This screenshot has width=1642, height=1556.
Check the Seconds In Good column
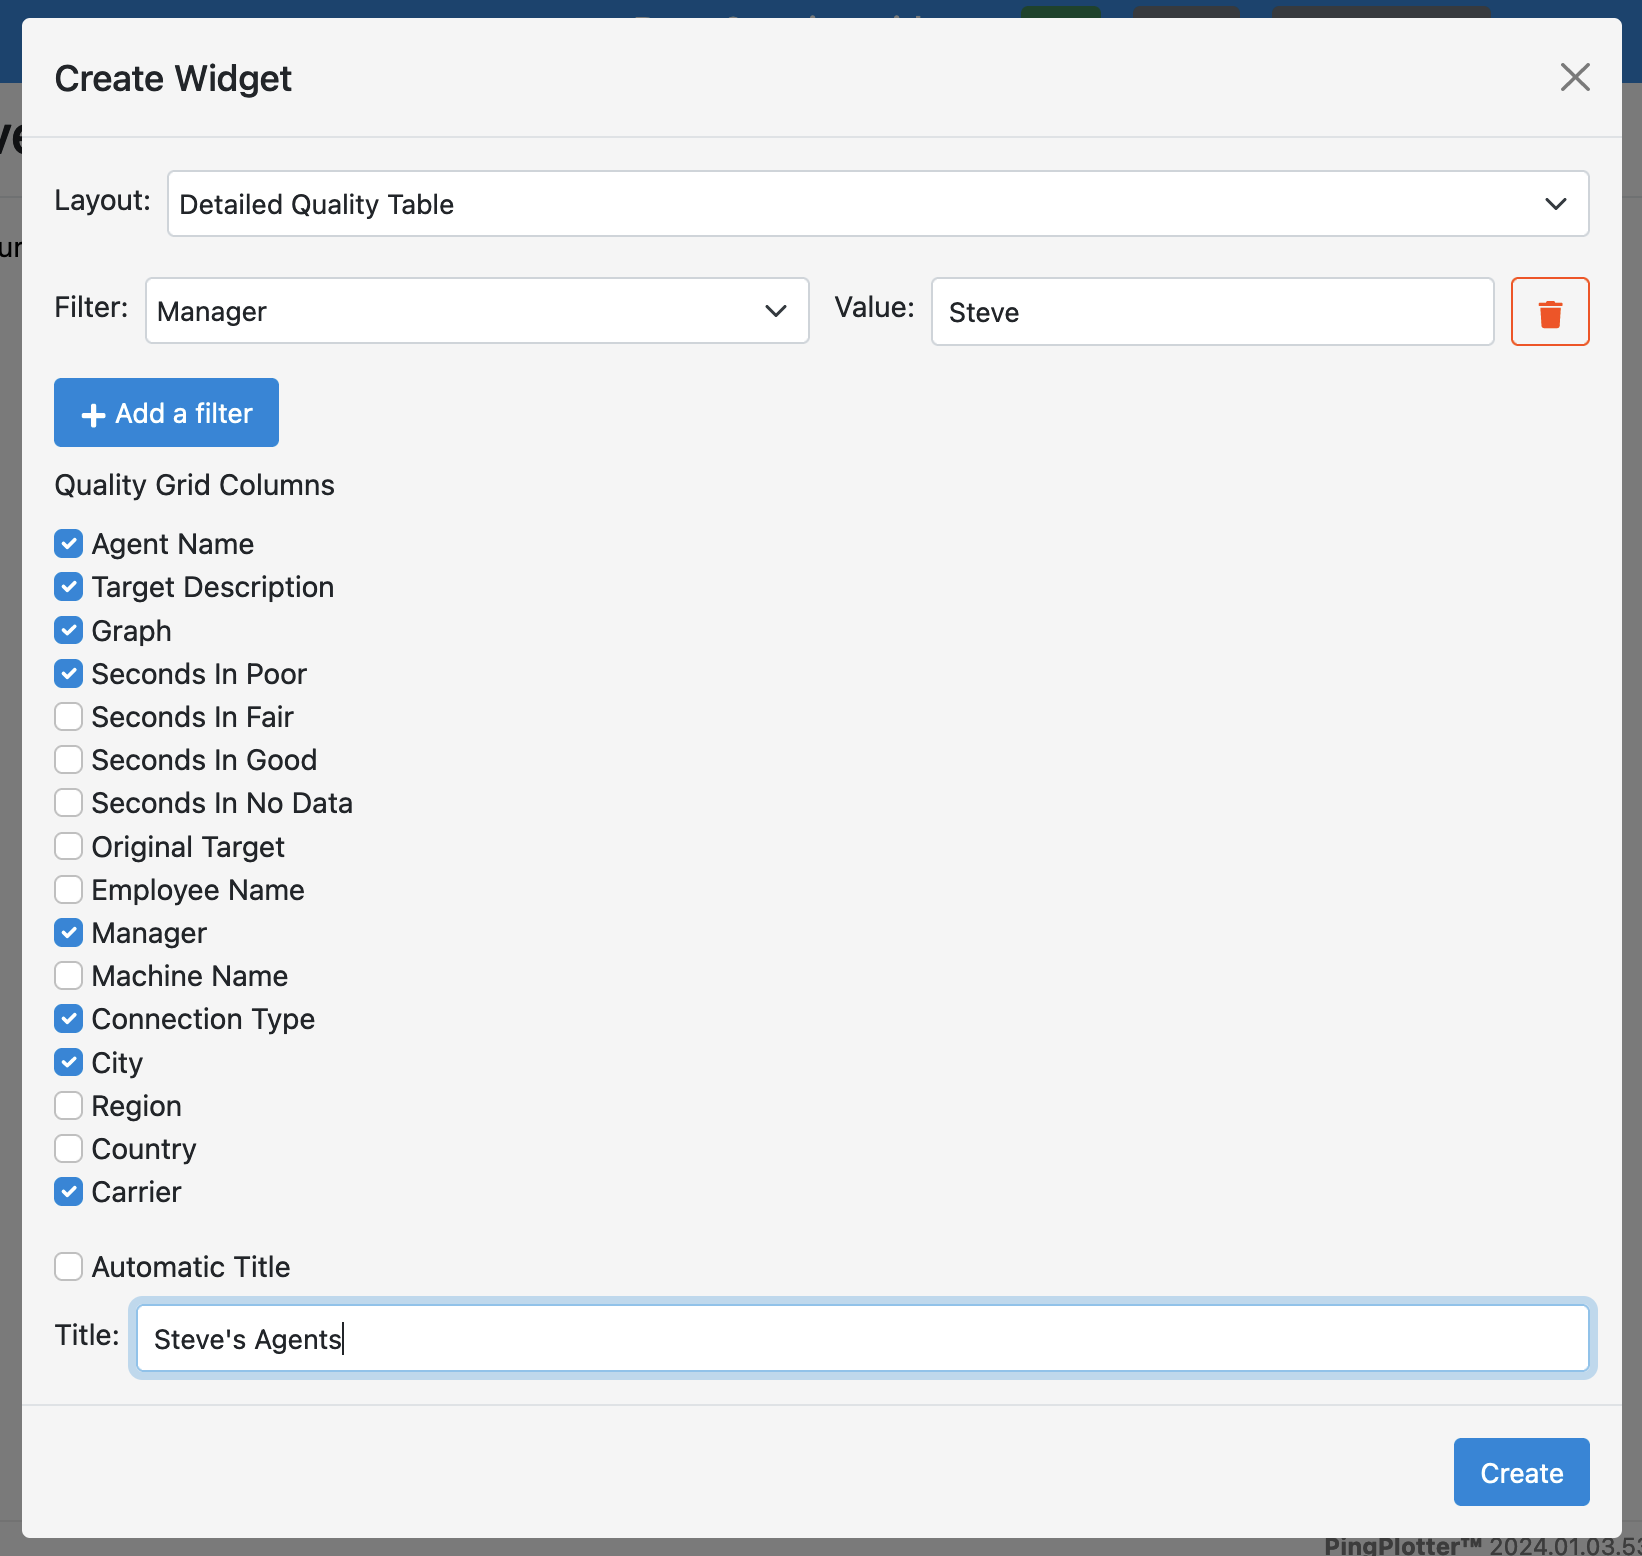pyautogui.click(x=68, y=759)
